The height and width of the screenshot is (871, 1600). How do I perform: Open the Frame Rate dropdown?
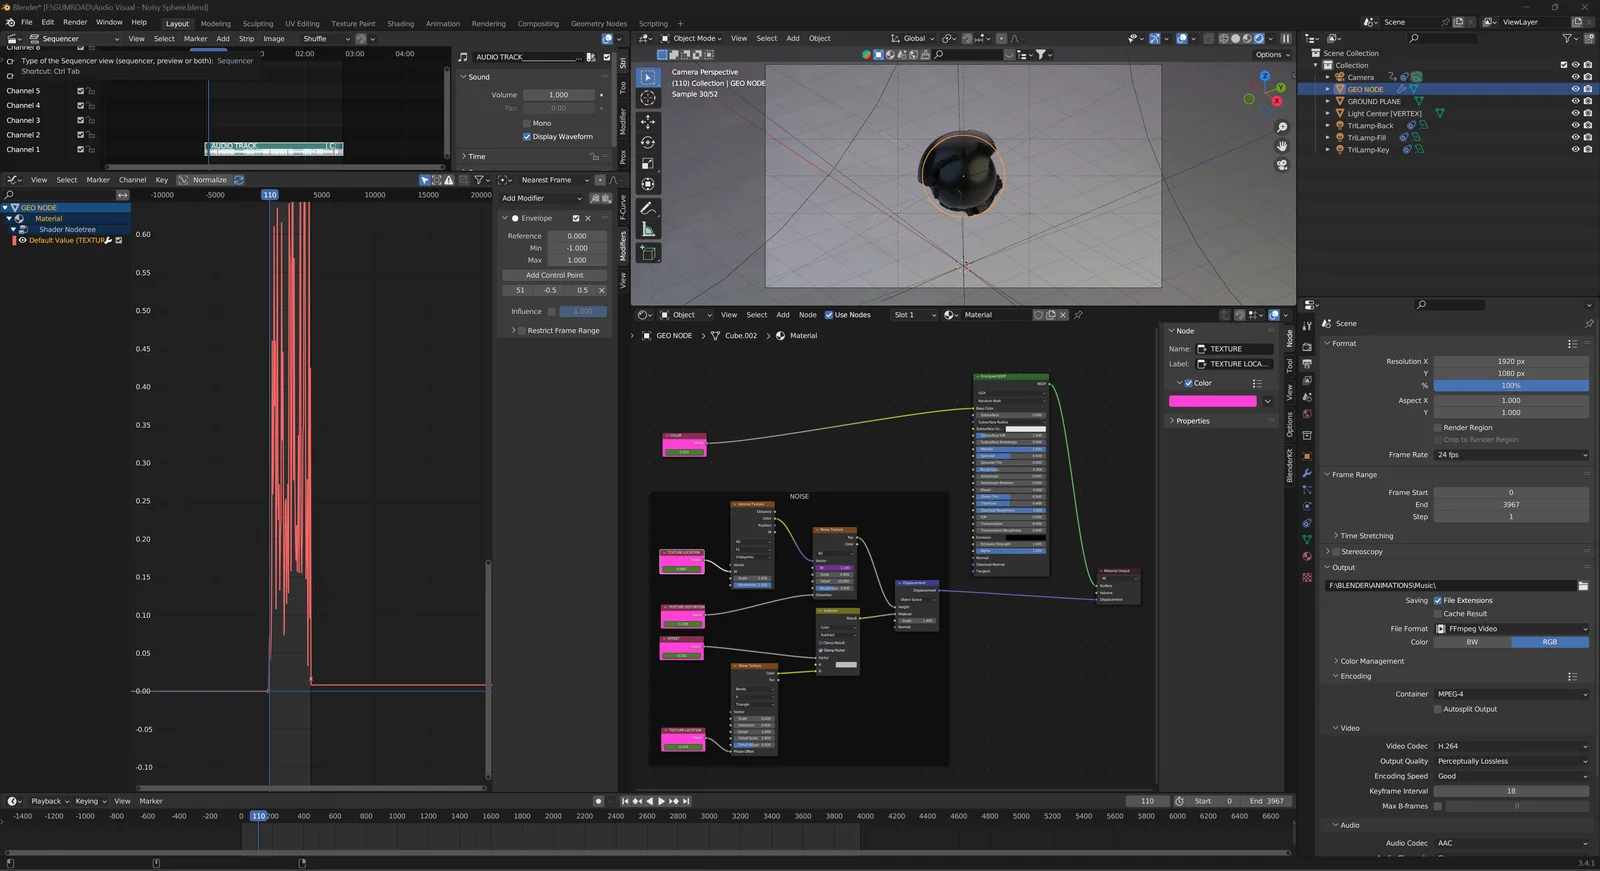[1510, 455]
